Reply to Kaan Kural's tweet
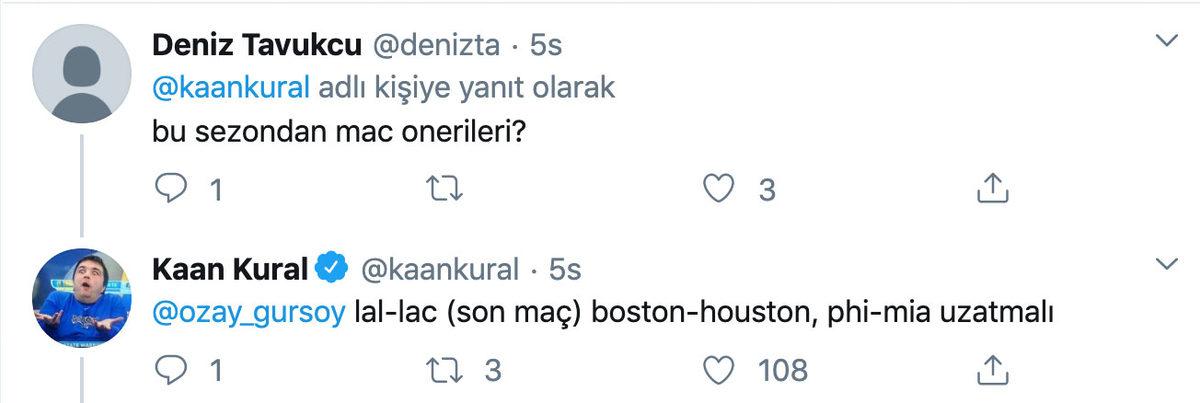This screenshot has width=1200, height=403. point(171,370)
